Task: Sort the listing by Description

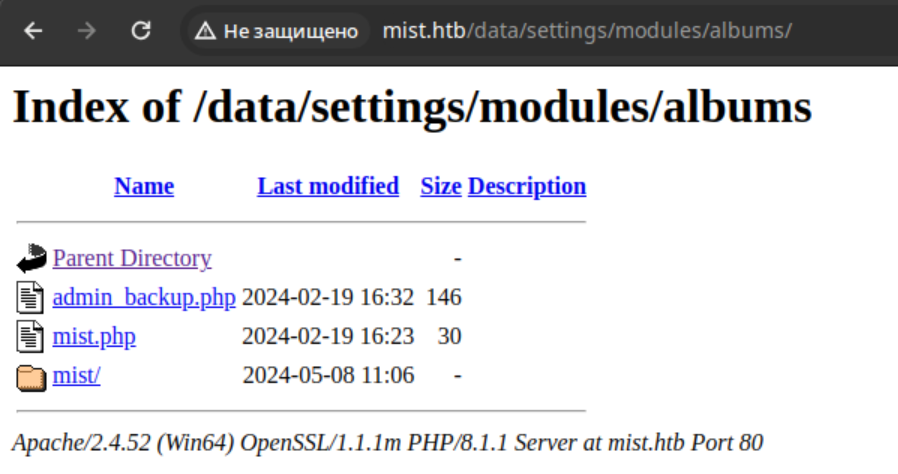Action: pos(527,187)
